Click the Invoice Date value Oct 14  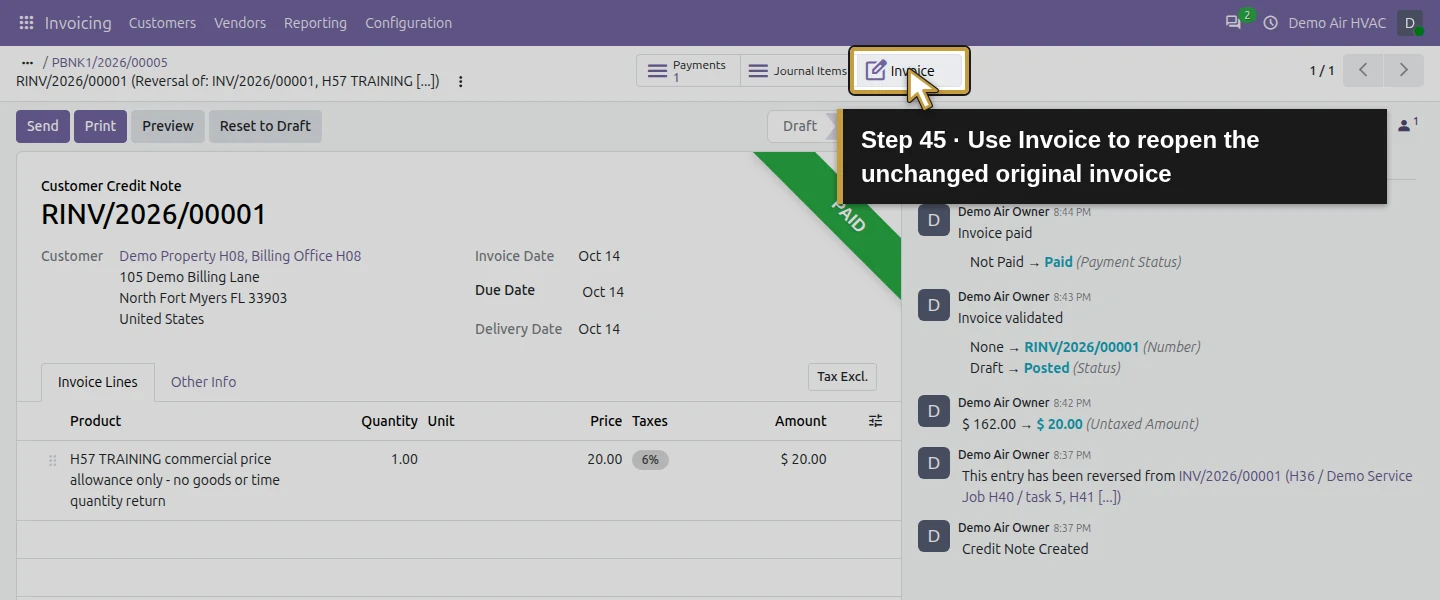599,256
